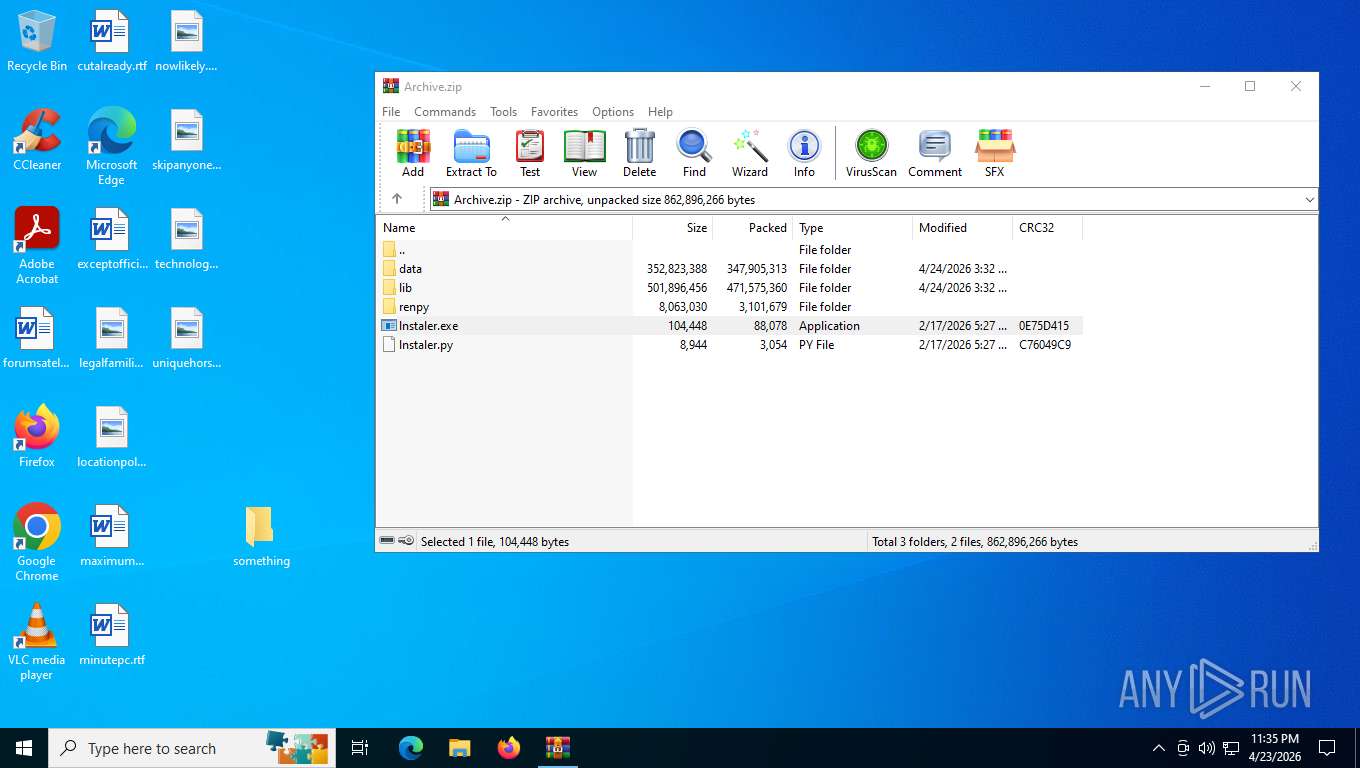
Task: Open the Commands menu
Action: pyautogui.click(x=445, y=112)
